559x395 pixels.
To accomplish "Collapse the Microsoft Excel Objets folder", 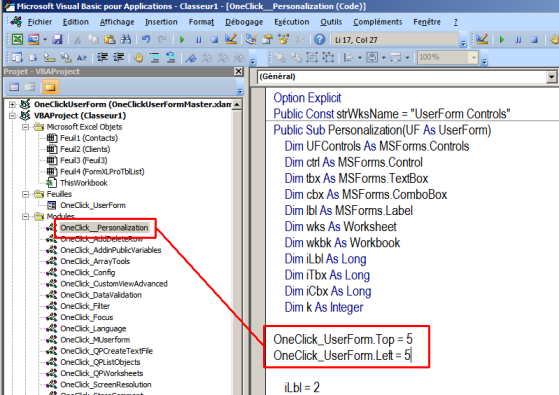I will 26,127.
